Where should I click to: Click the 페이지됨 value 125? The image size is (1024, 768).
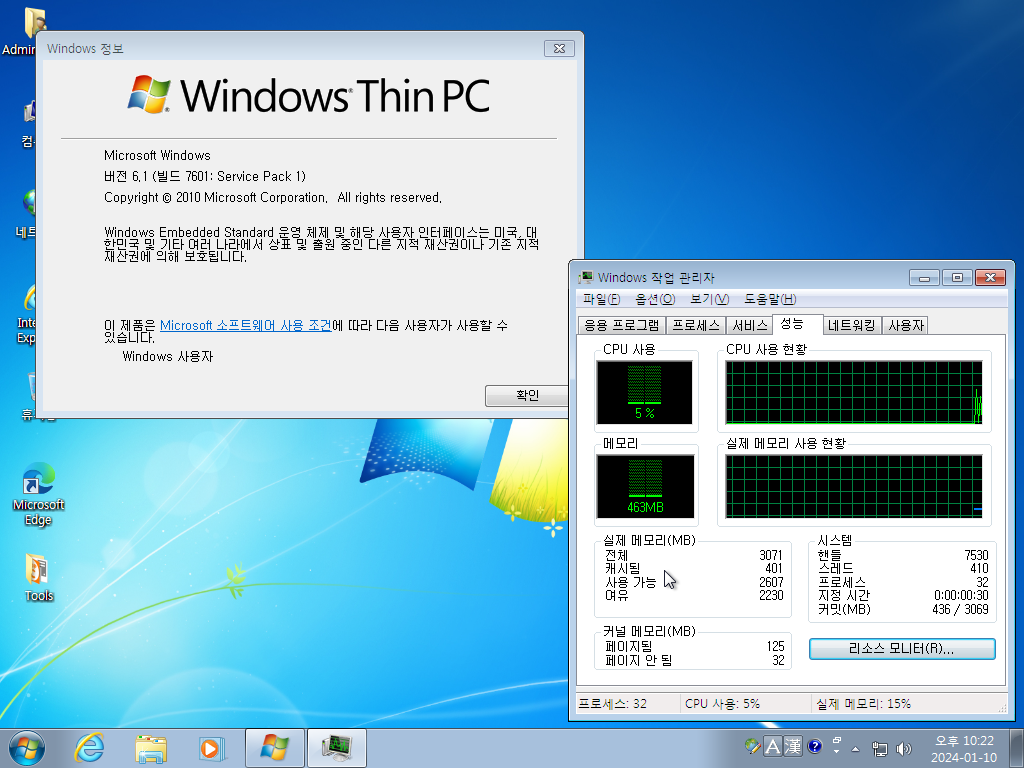tap(775, 646)
